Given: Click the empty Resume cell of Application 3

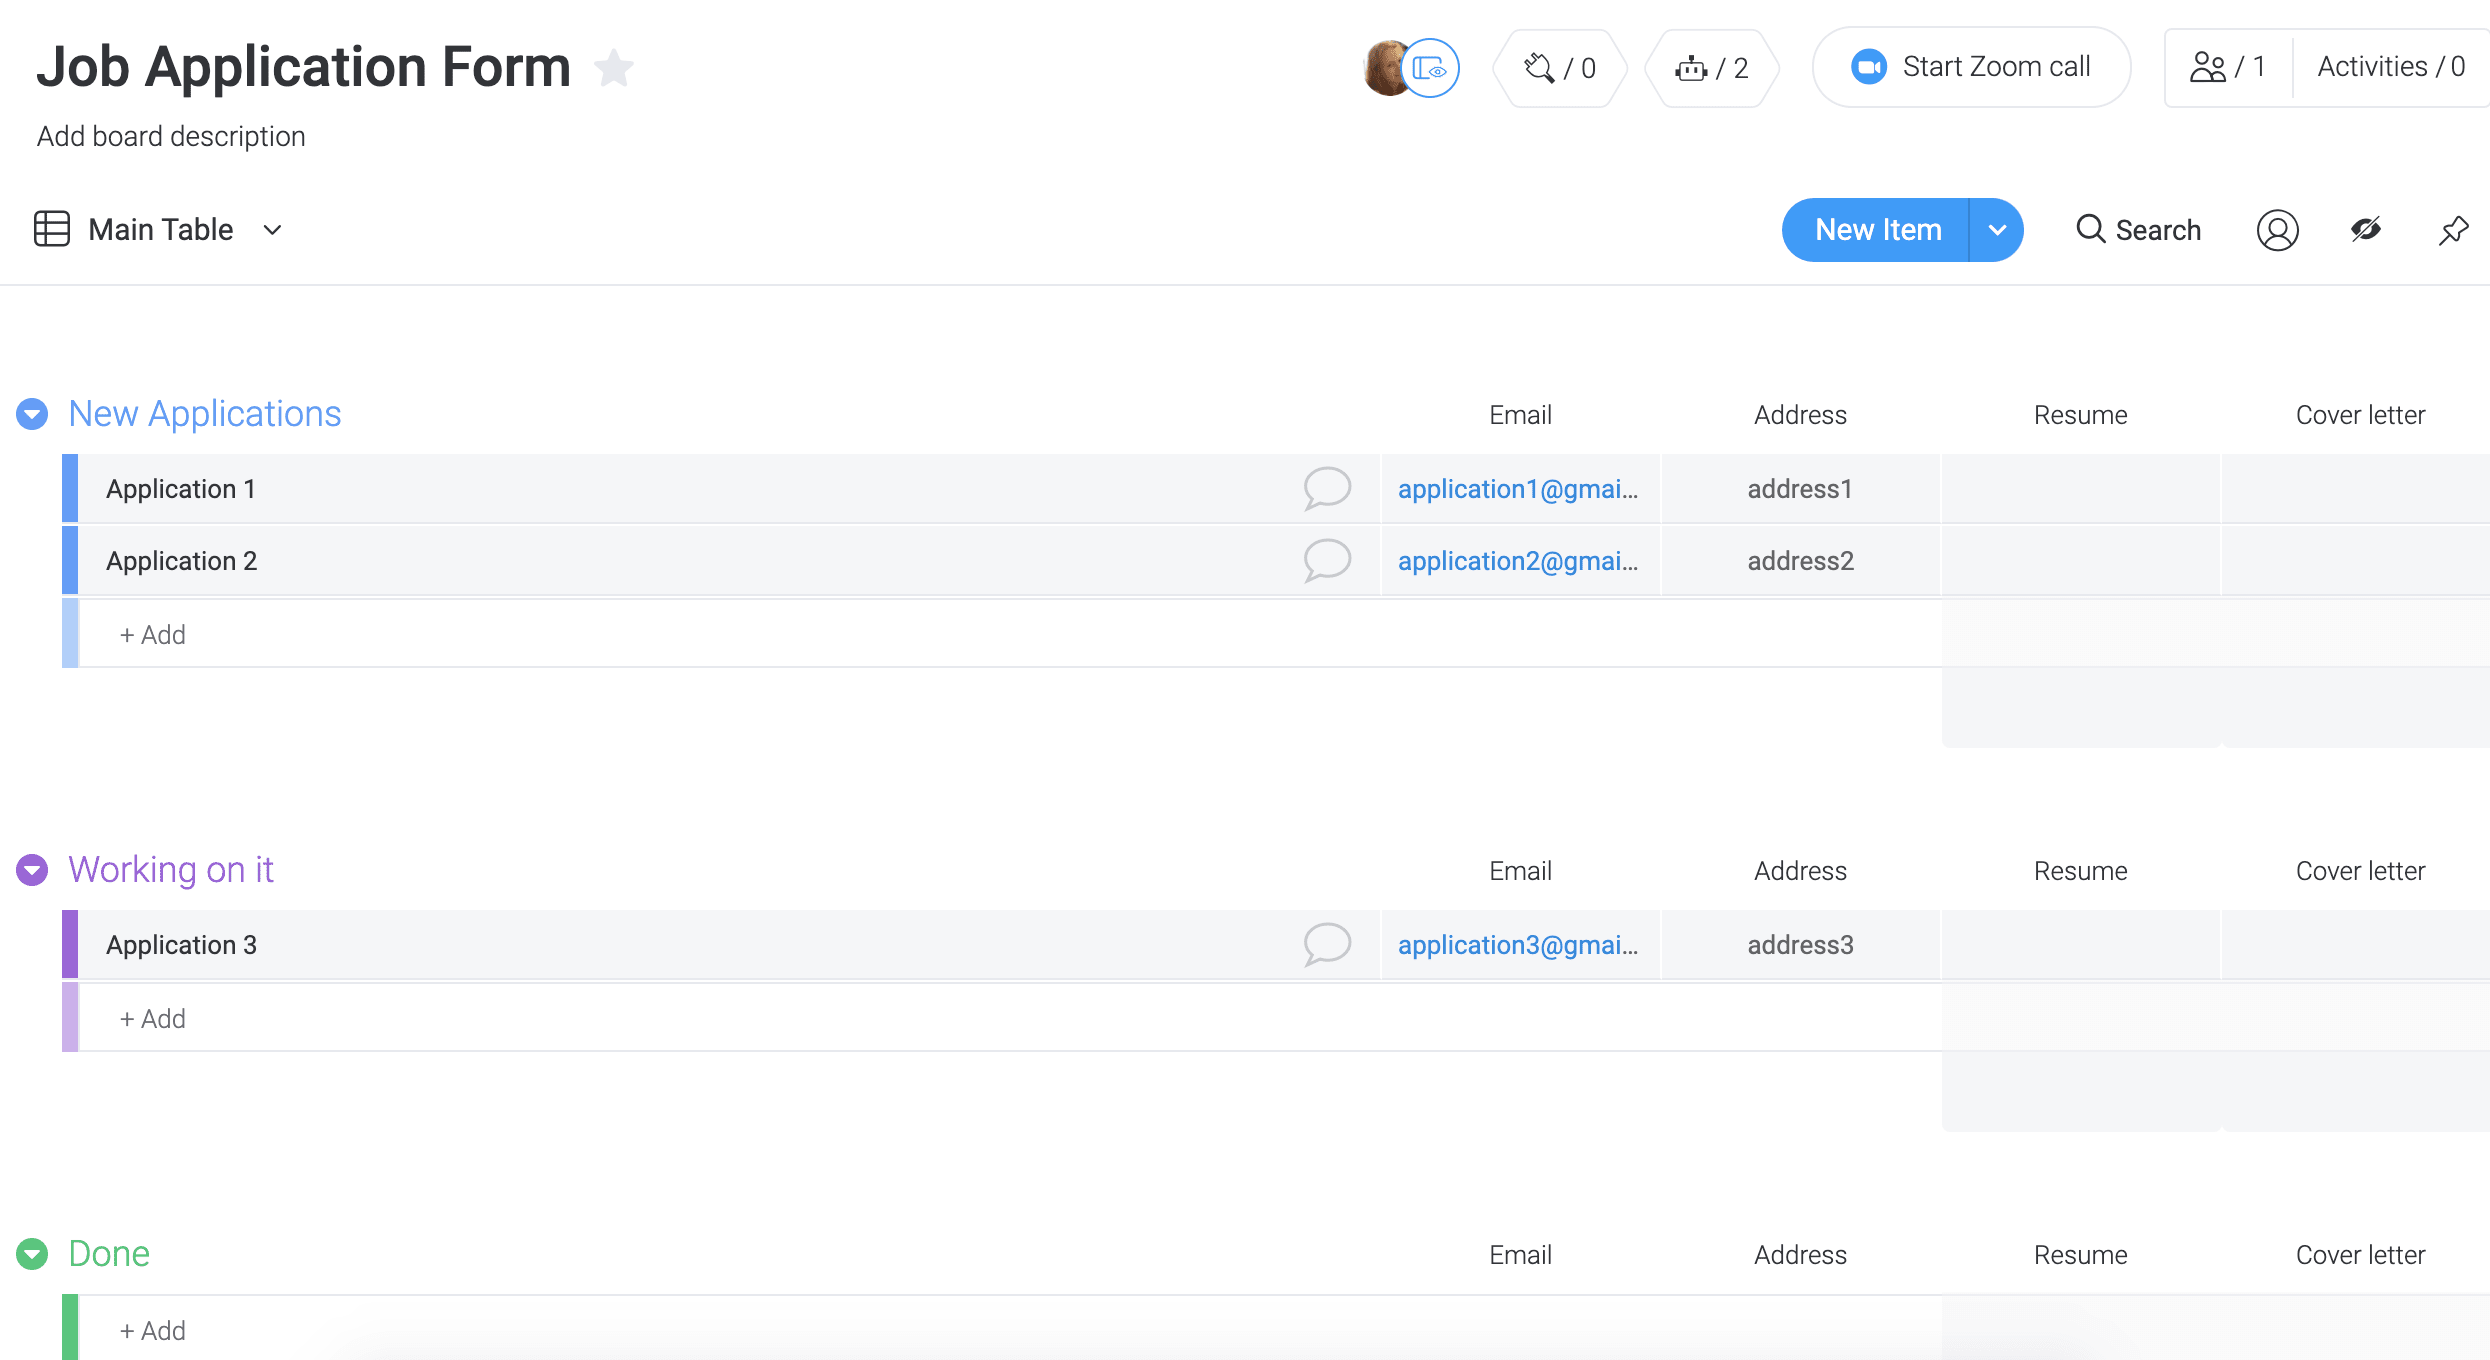Looking at the screenshot, I should pyautogui.click(x=2081, y=945).
